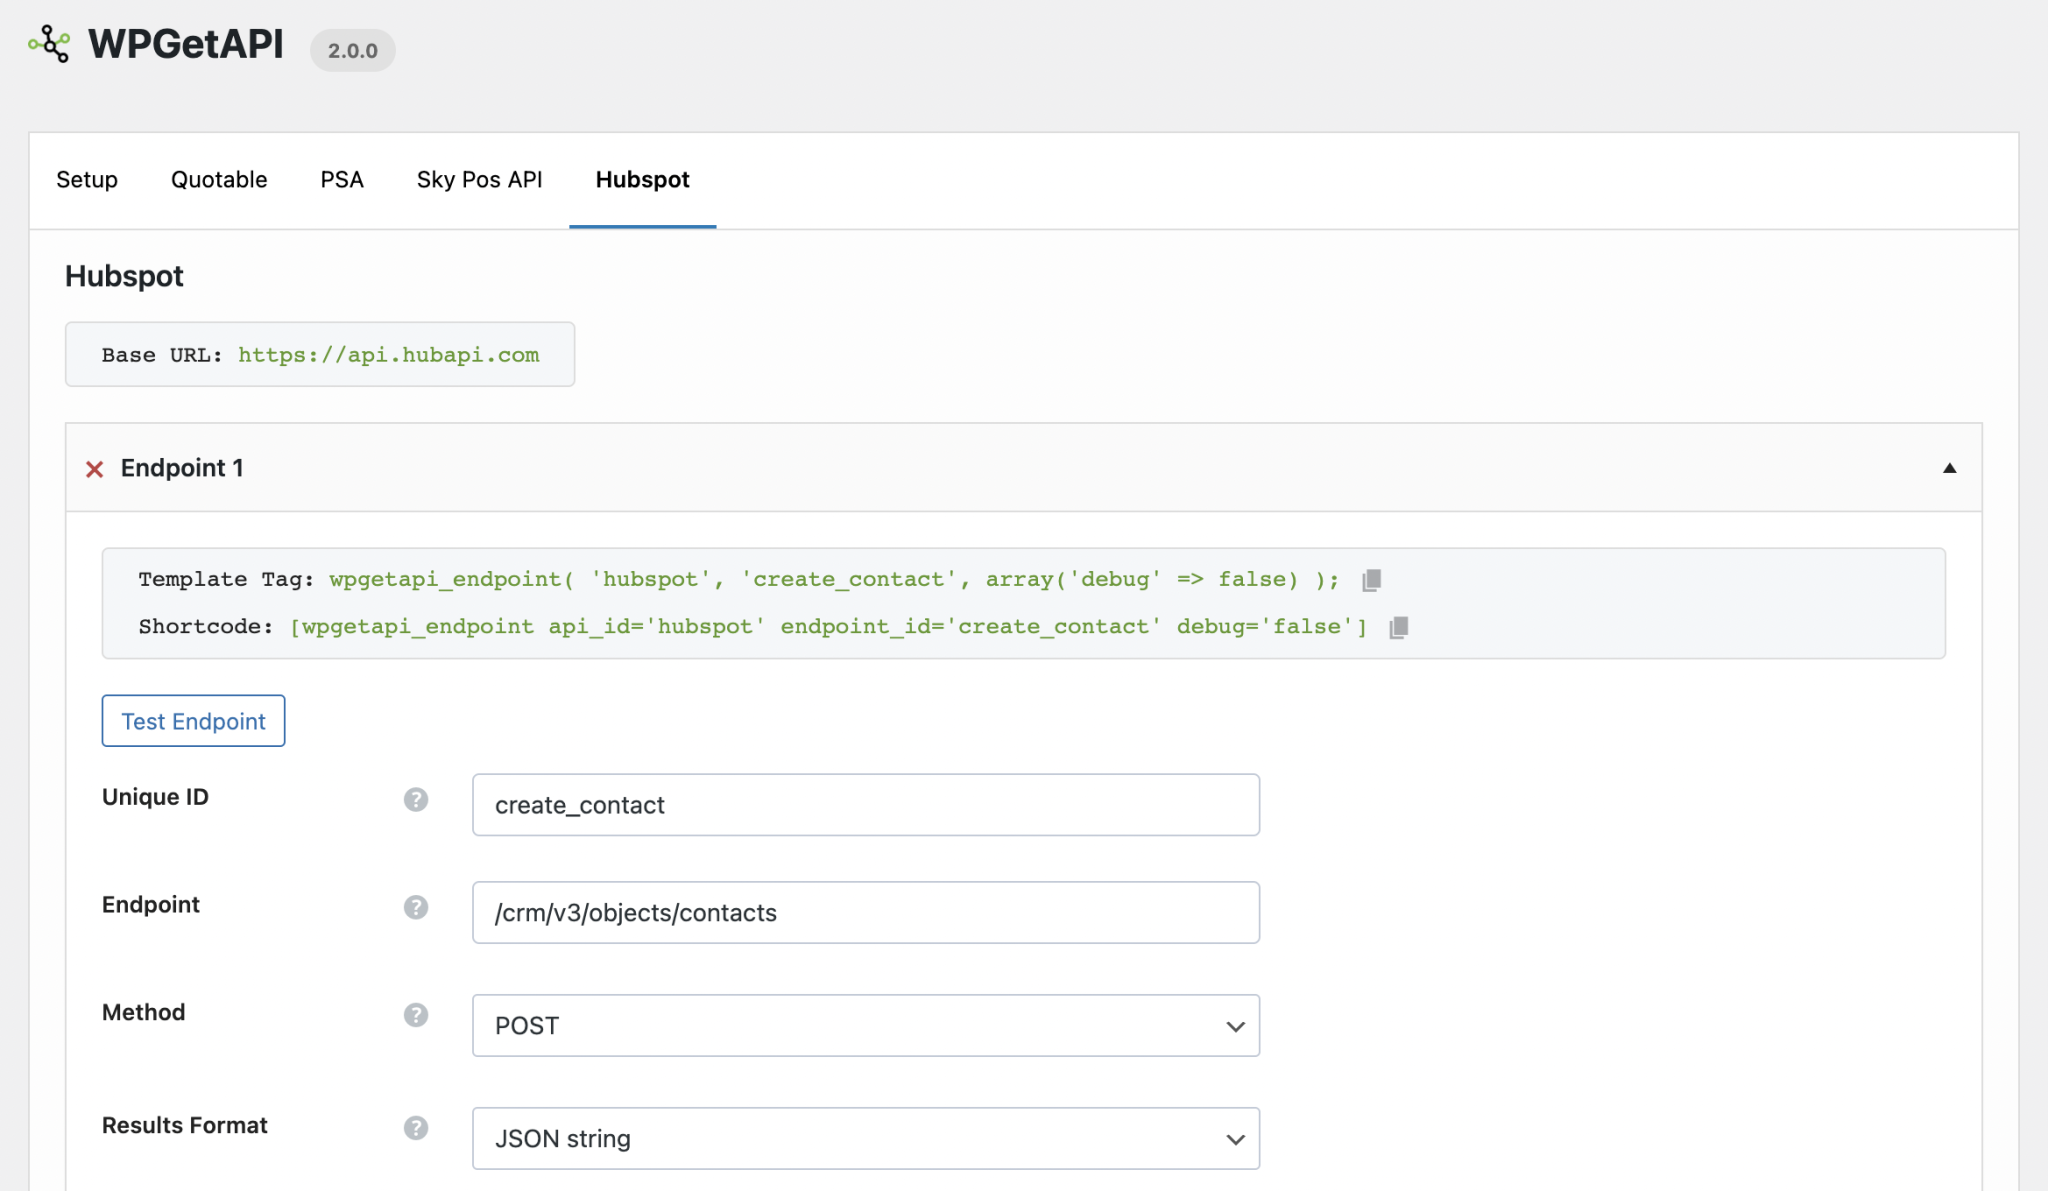
Task: Click the Endpoint path input field
Action: (x=865, y=912)
